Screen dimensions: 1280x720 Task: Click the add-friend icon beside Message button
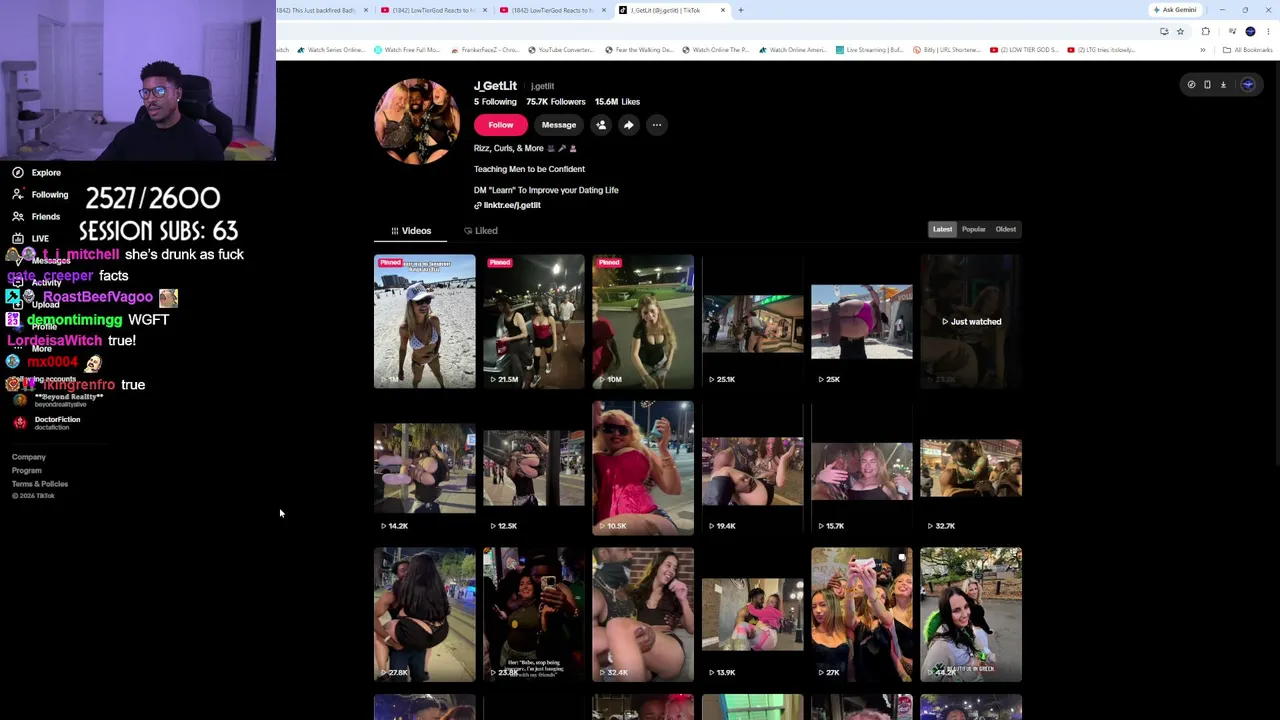pyautogui.click(x=601, y=125)
